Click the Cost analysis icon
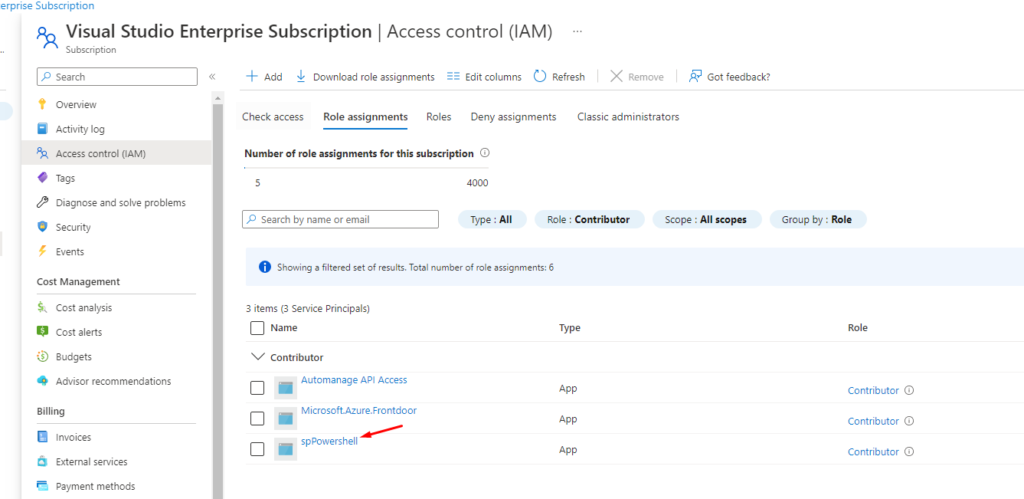Image resolution: width=1024 pixels, height=499 pixels. [42, 307]
